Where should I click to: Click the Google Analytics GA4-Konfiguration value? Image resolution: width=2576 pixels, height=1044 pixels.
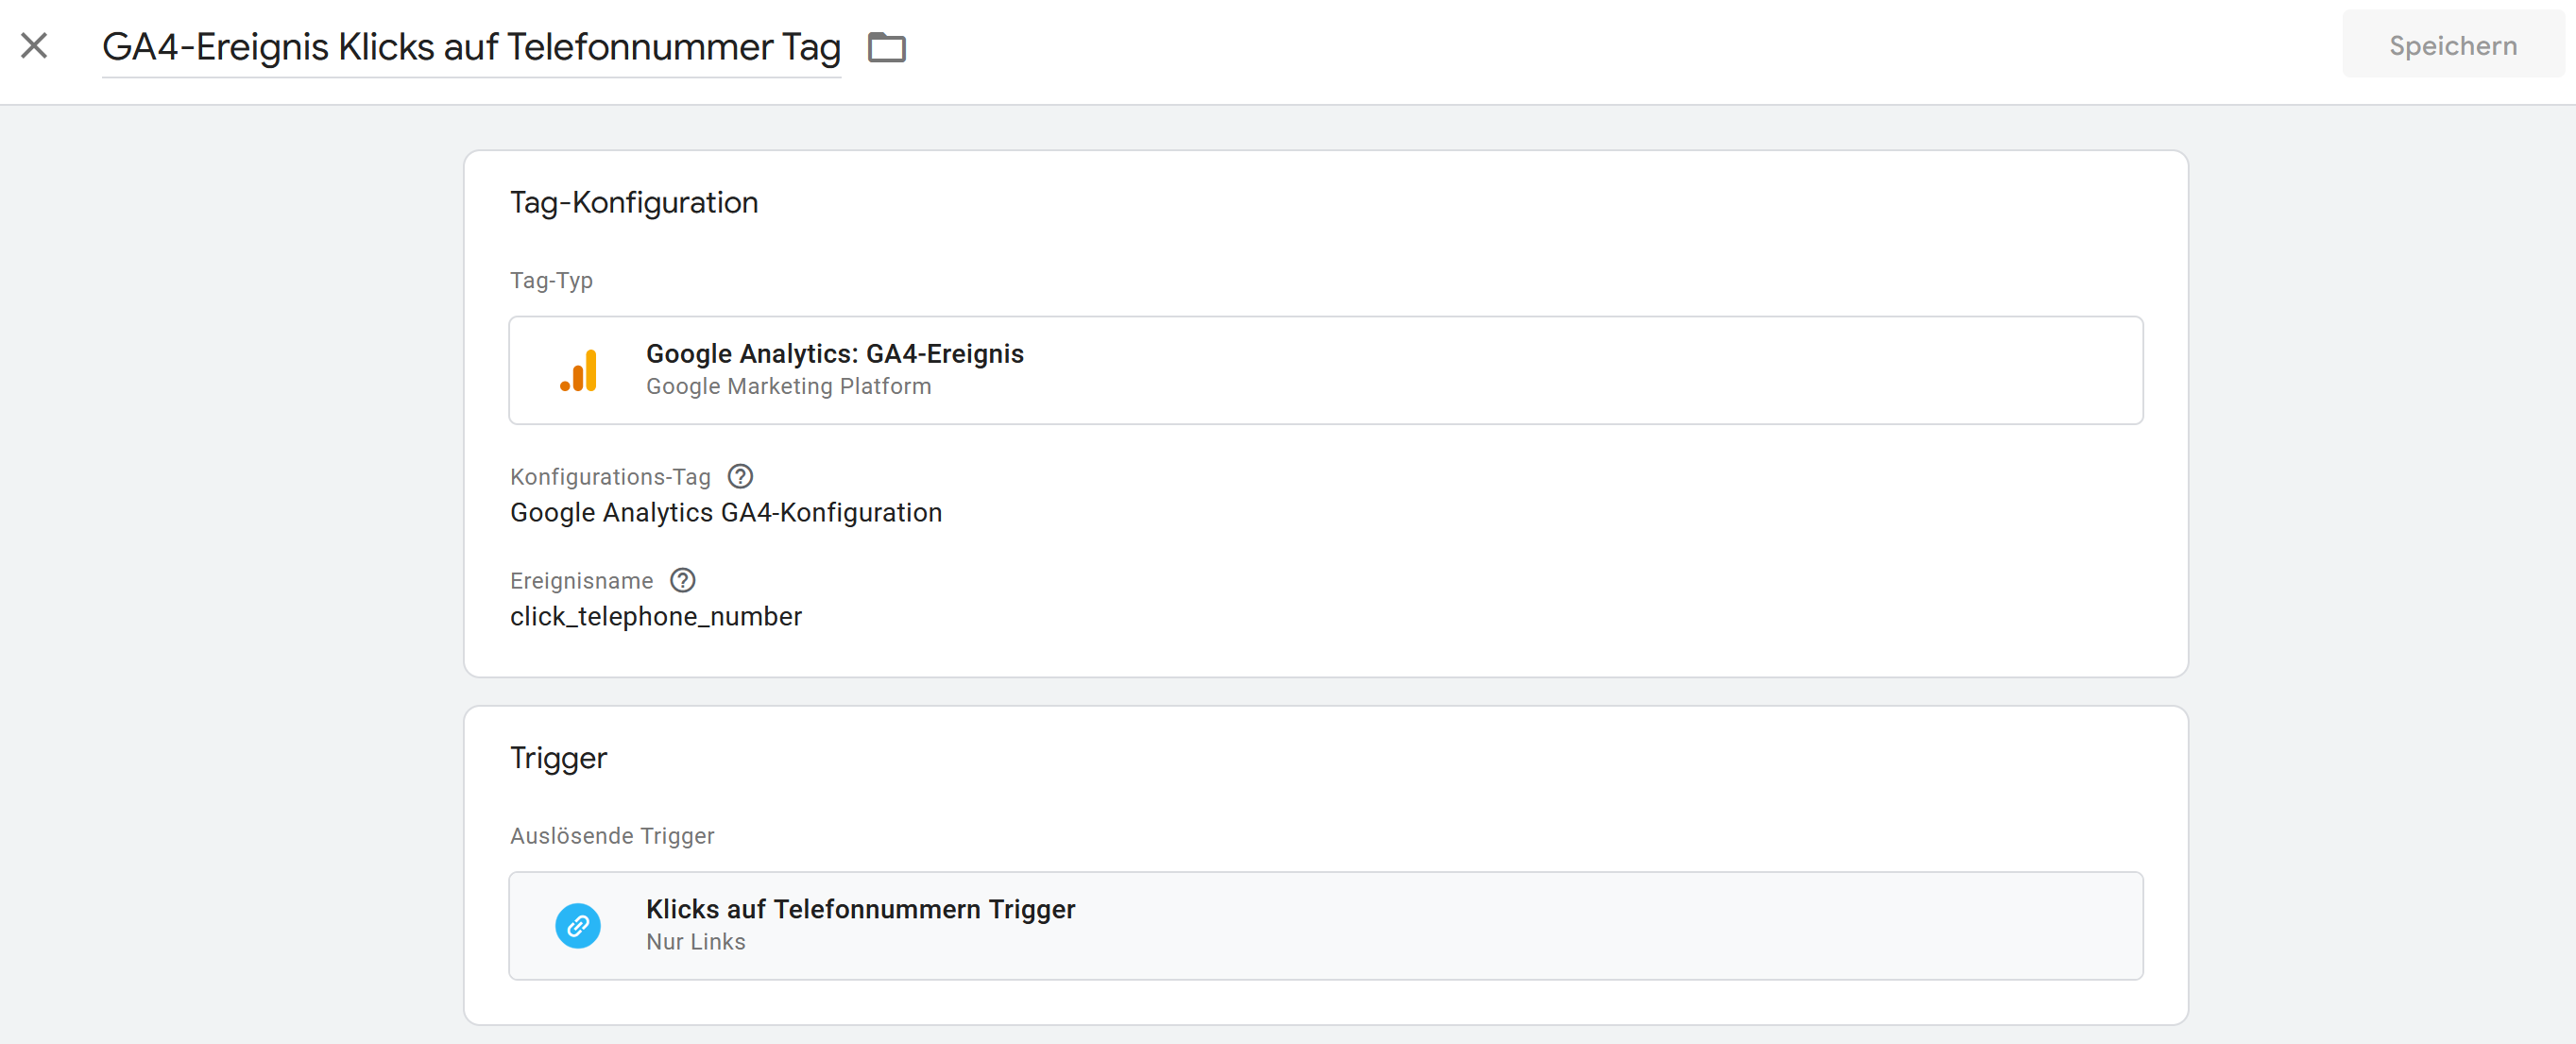(x=726, y=512)
